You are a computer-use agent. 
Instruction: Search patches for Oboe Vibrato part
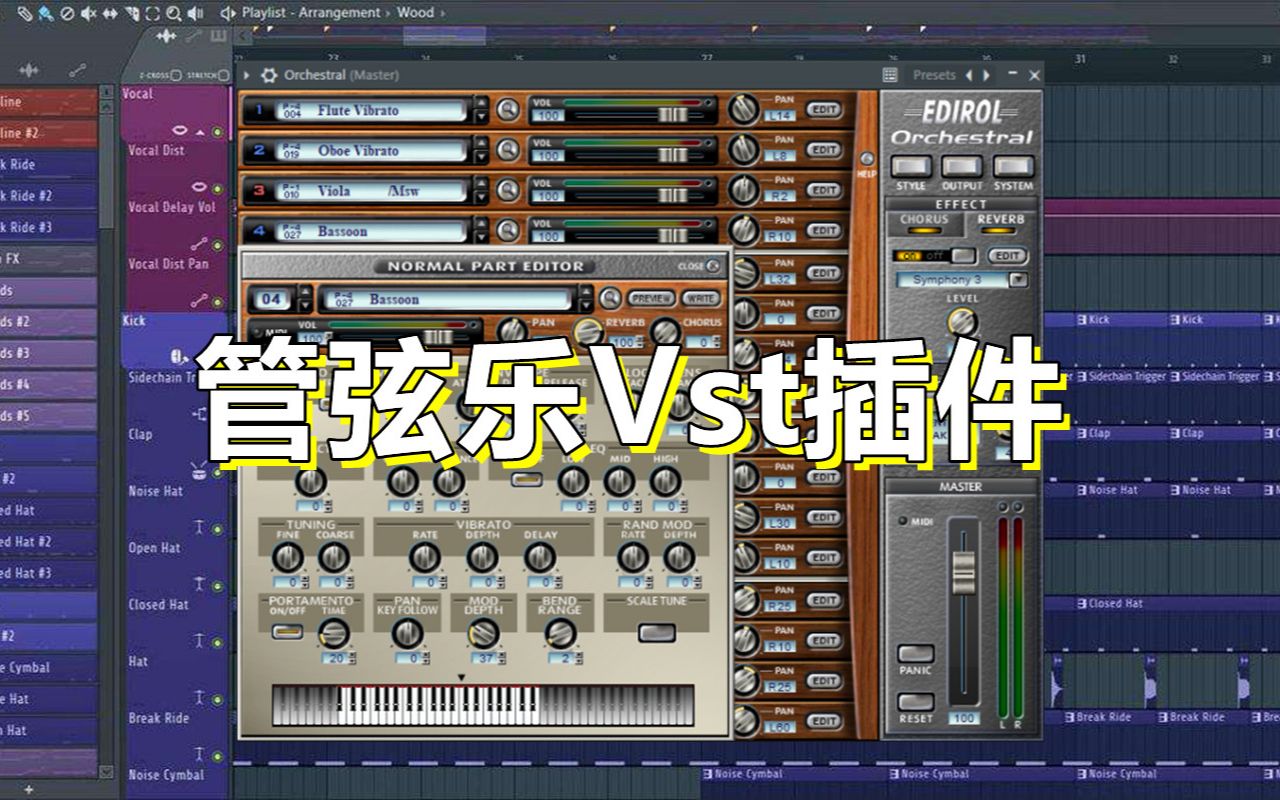point(509,150)
